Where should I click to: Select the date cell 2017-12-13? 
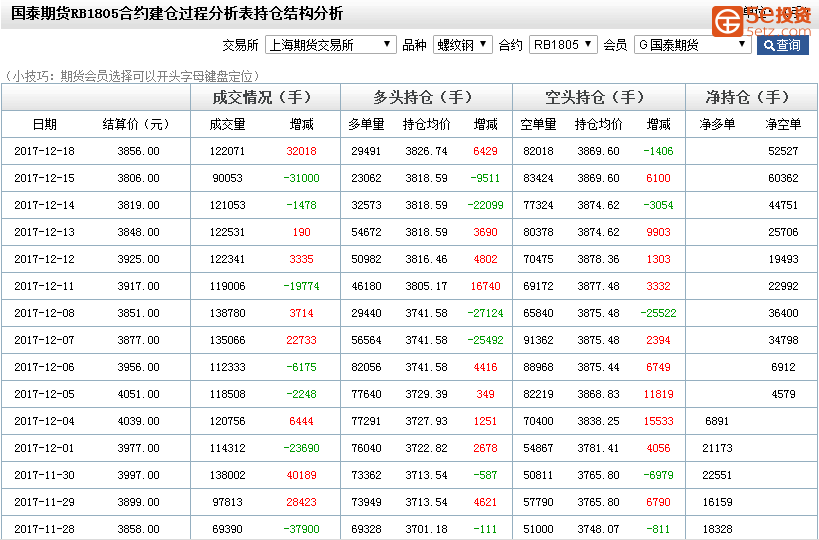[x=44, y=232]
